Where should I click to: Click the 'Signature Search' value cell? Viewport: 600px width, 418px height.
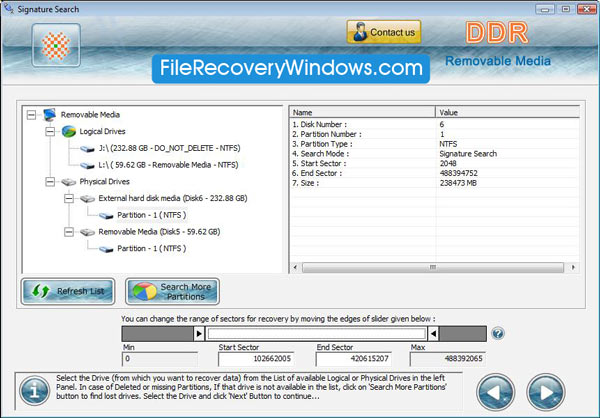[x=468, y=154]
